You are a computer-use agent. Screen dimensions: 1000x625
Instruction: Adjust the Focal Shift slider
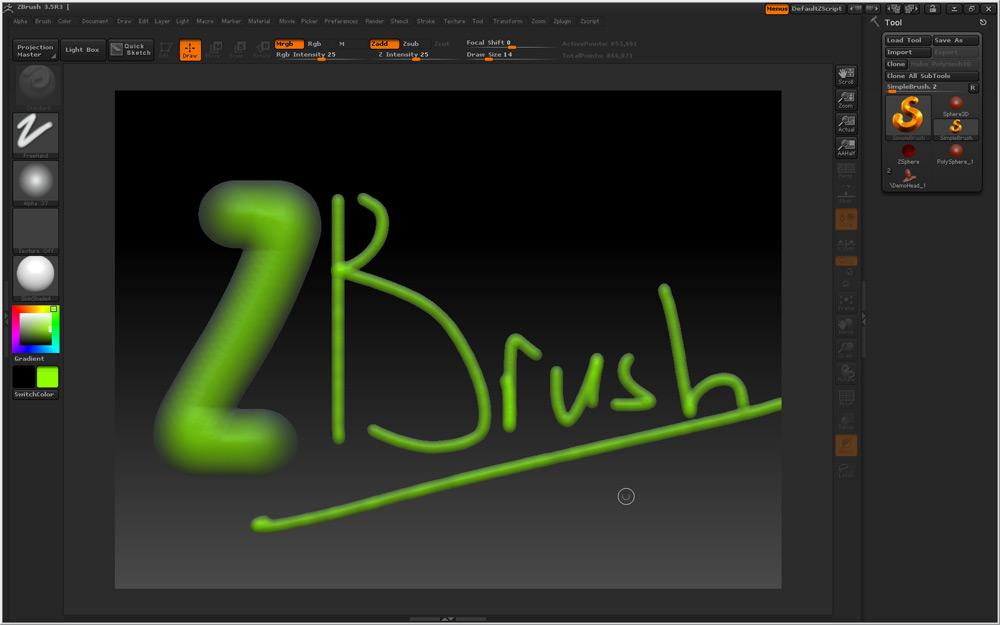pyautogui.click(x=510, y=43)
